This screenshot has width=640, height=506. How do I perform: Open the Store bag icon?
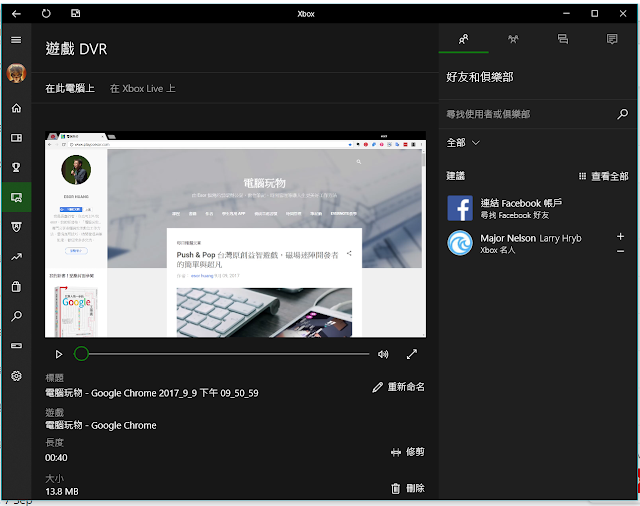[16, 286]
